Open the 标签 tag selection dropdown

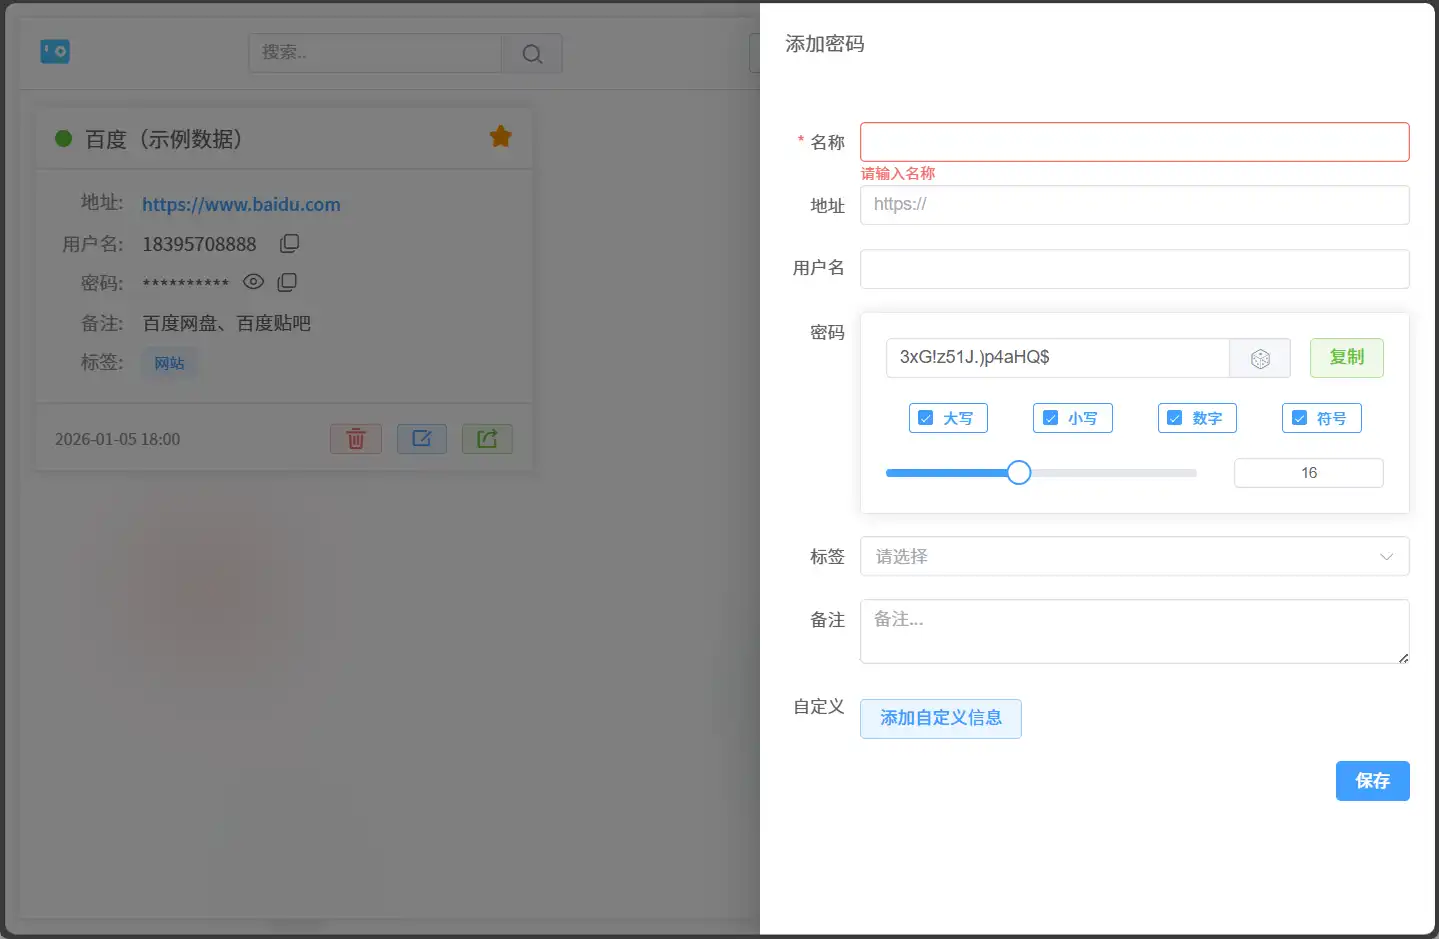click(x=1134, y=556)
